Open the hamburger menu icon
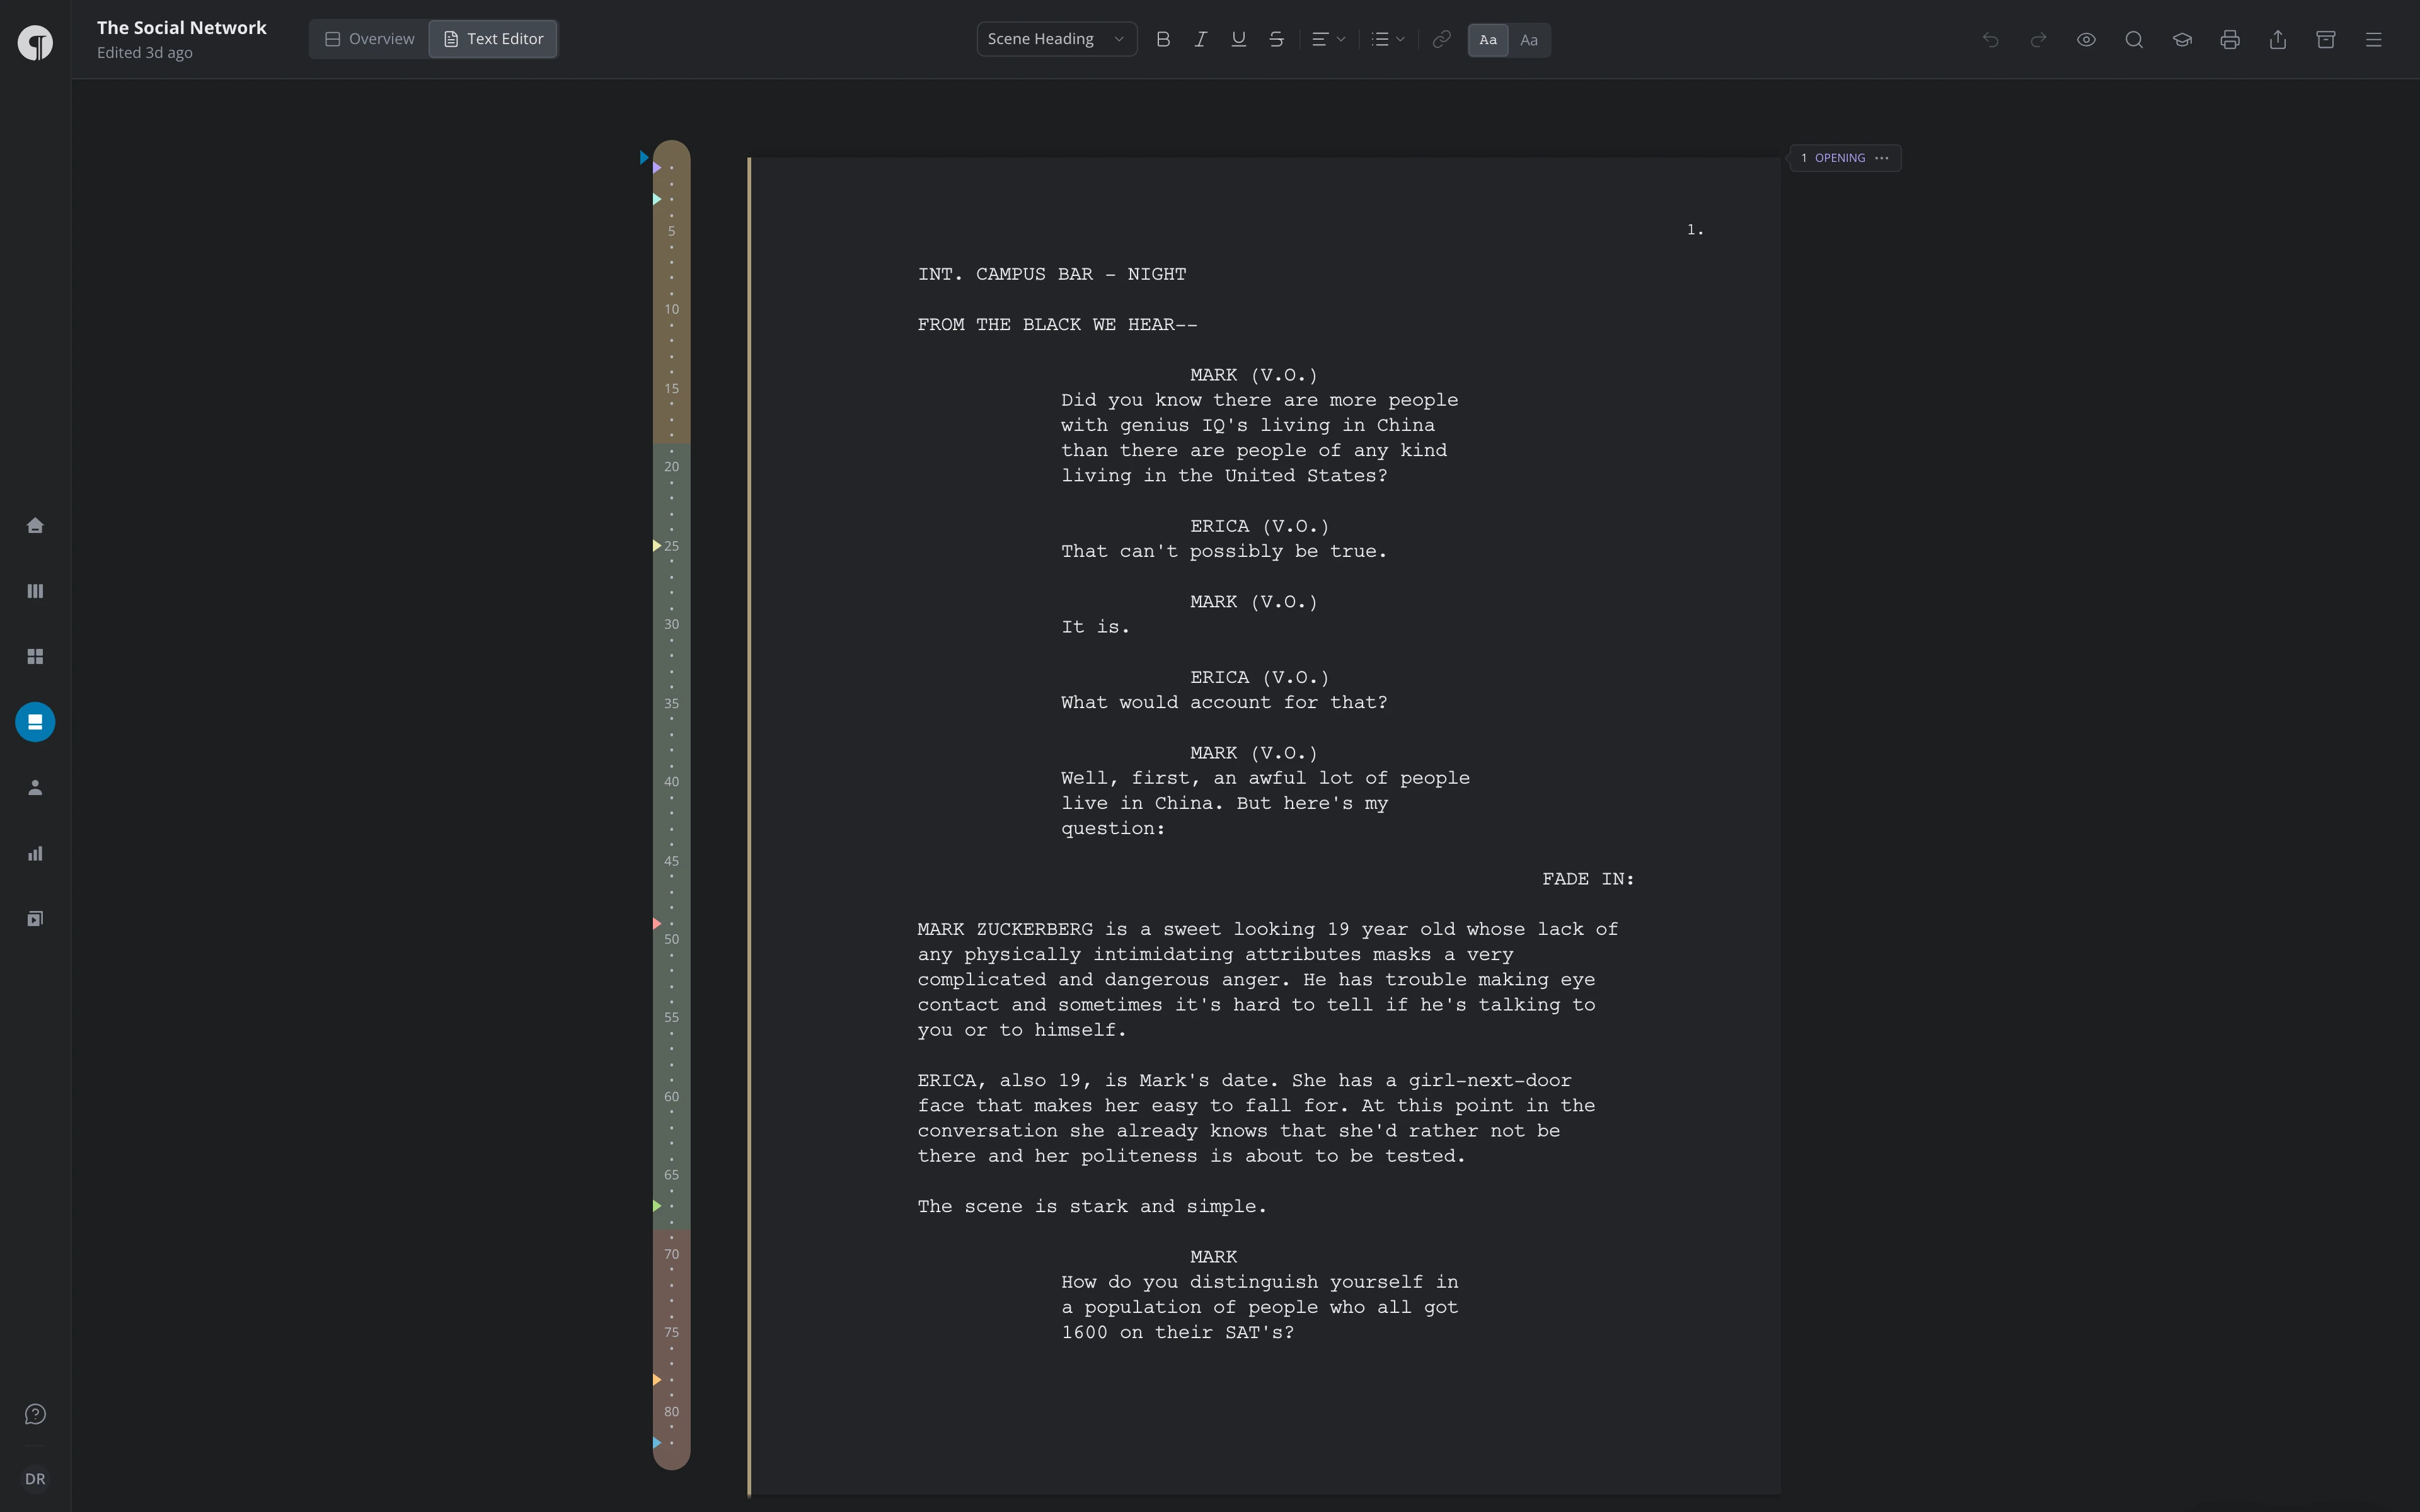The width and height of the screenshot is (2420, 1512). coord(2374,39)
